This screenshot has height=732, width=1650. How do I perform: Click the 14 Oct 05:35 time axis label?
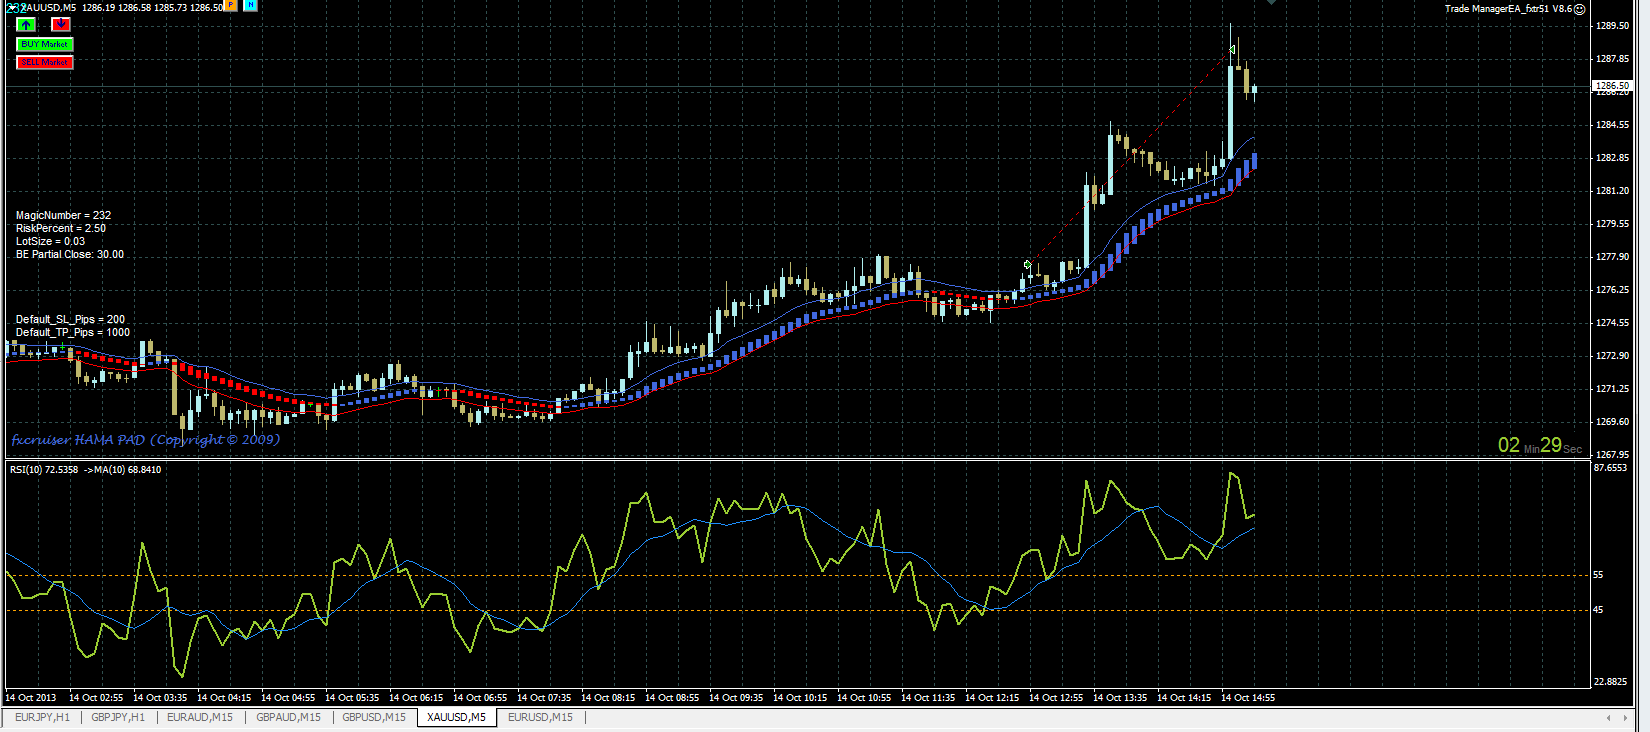tap(352, 698)
